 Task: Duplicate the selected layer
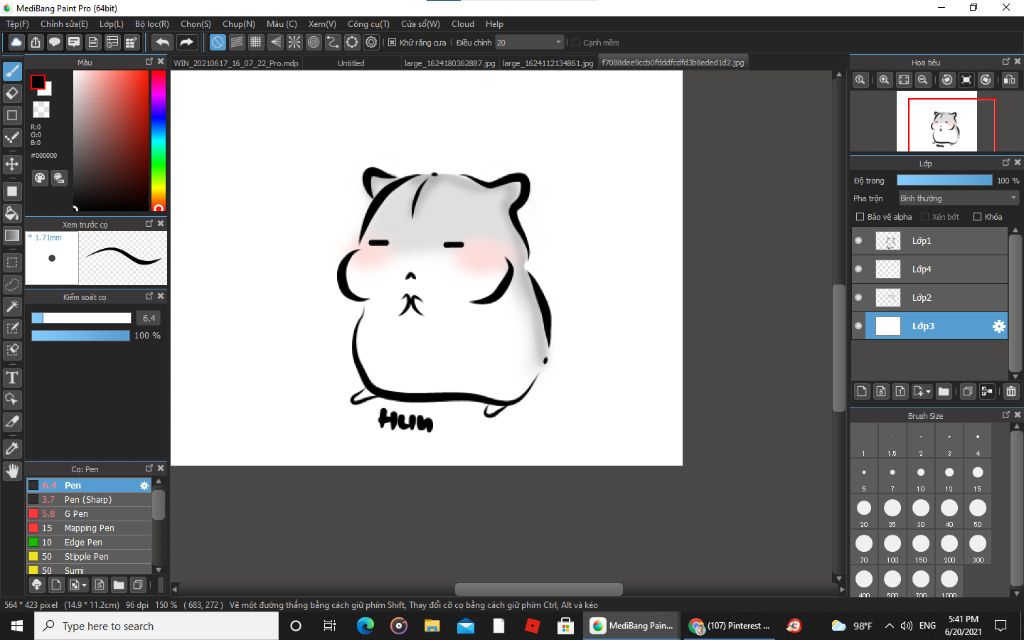pos(968,391)
